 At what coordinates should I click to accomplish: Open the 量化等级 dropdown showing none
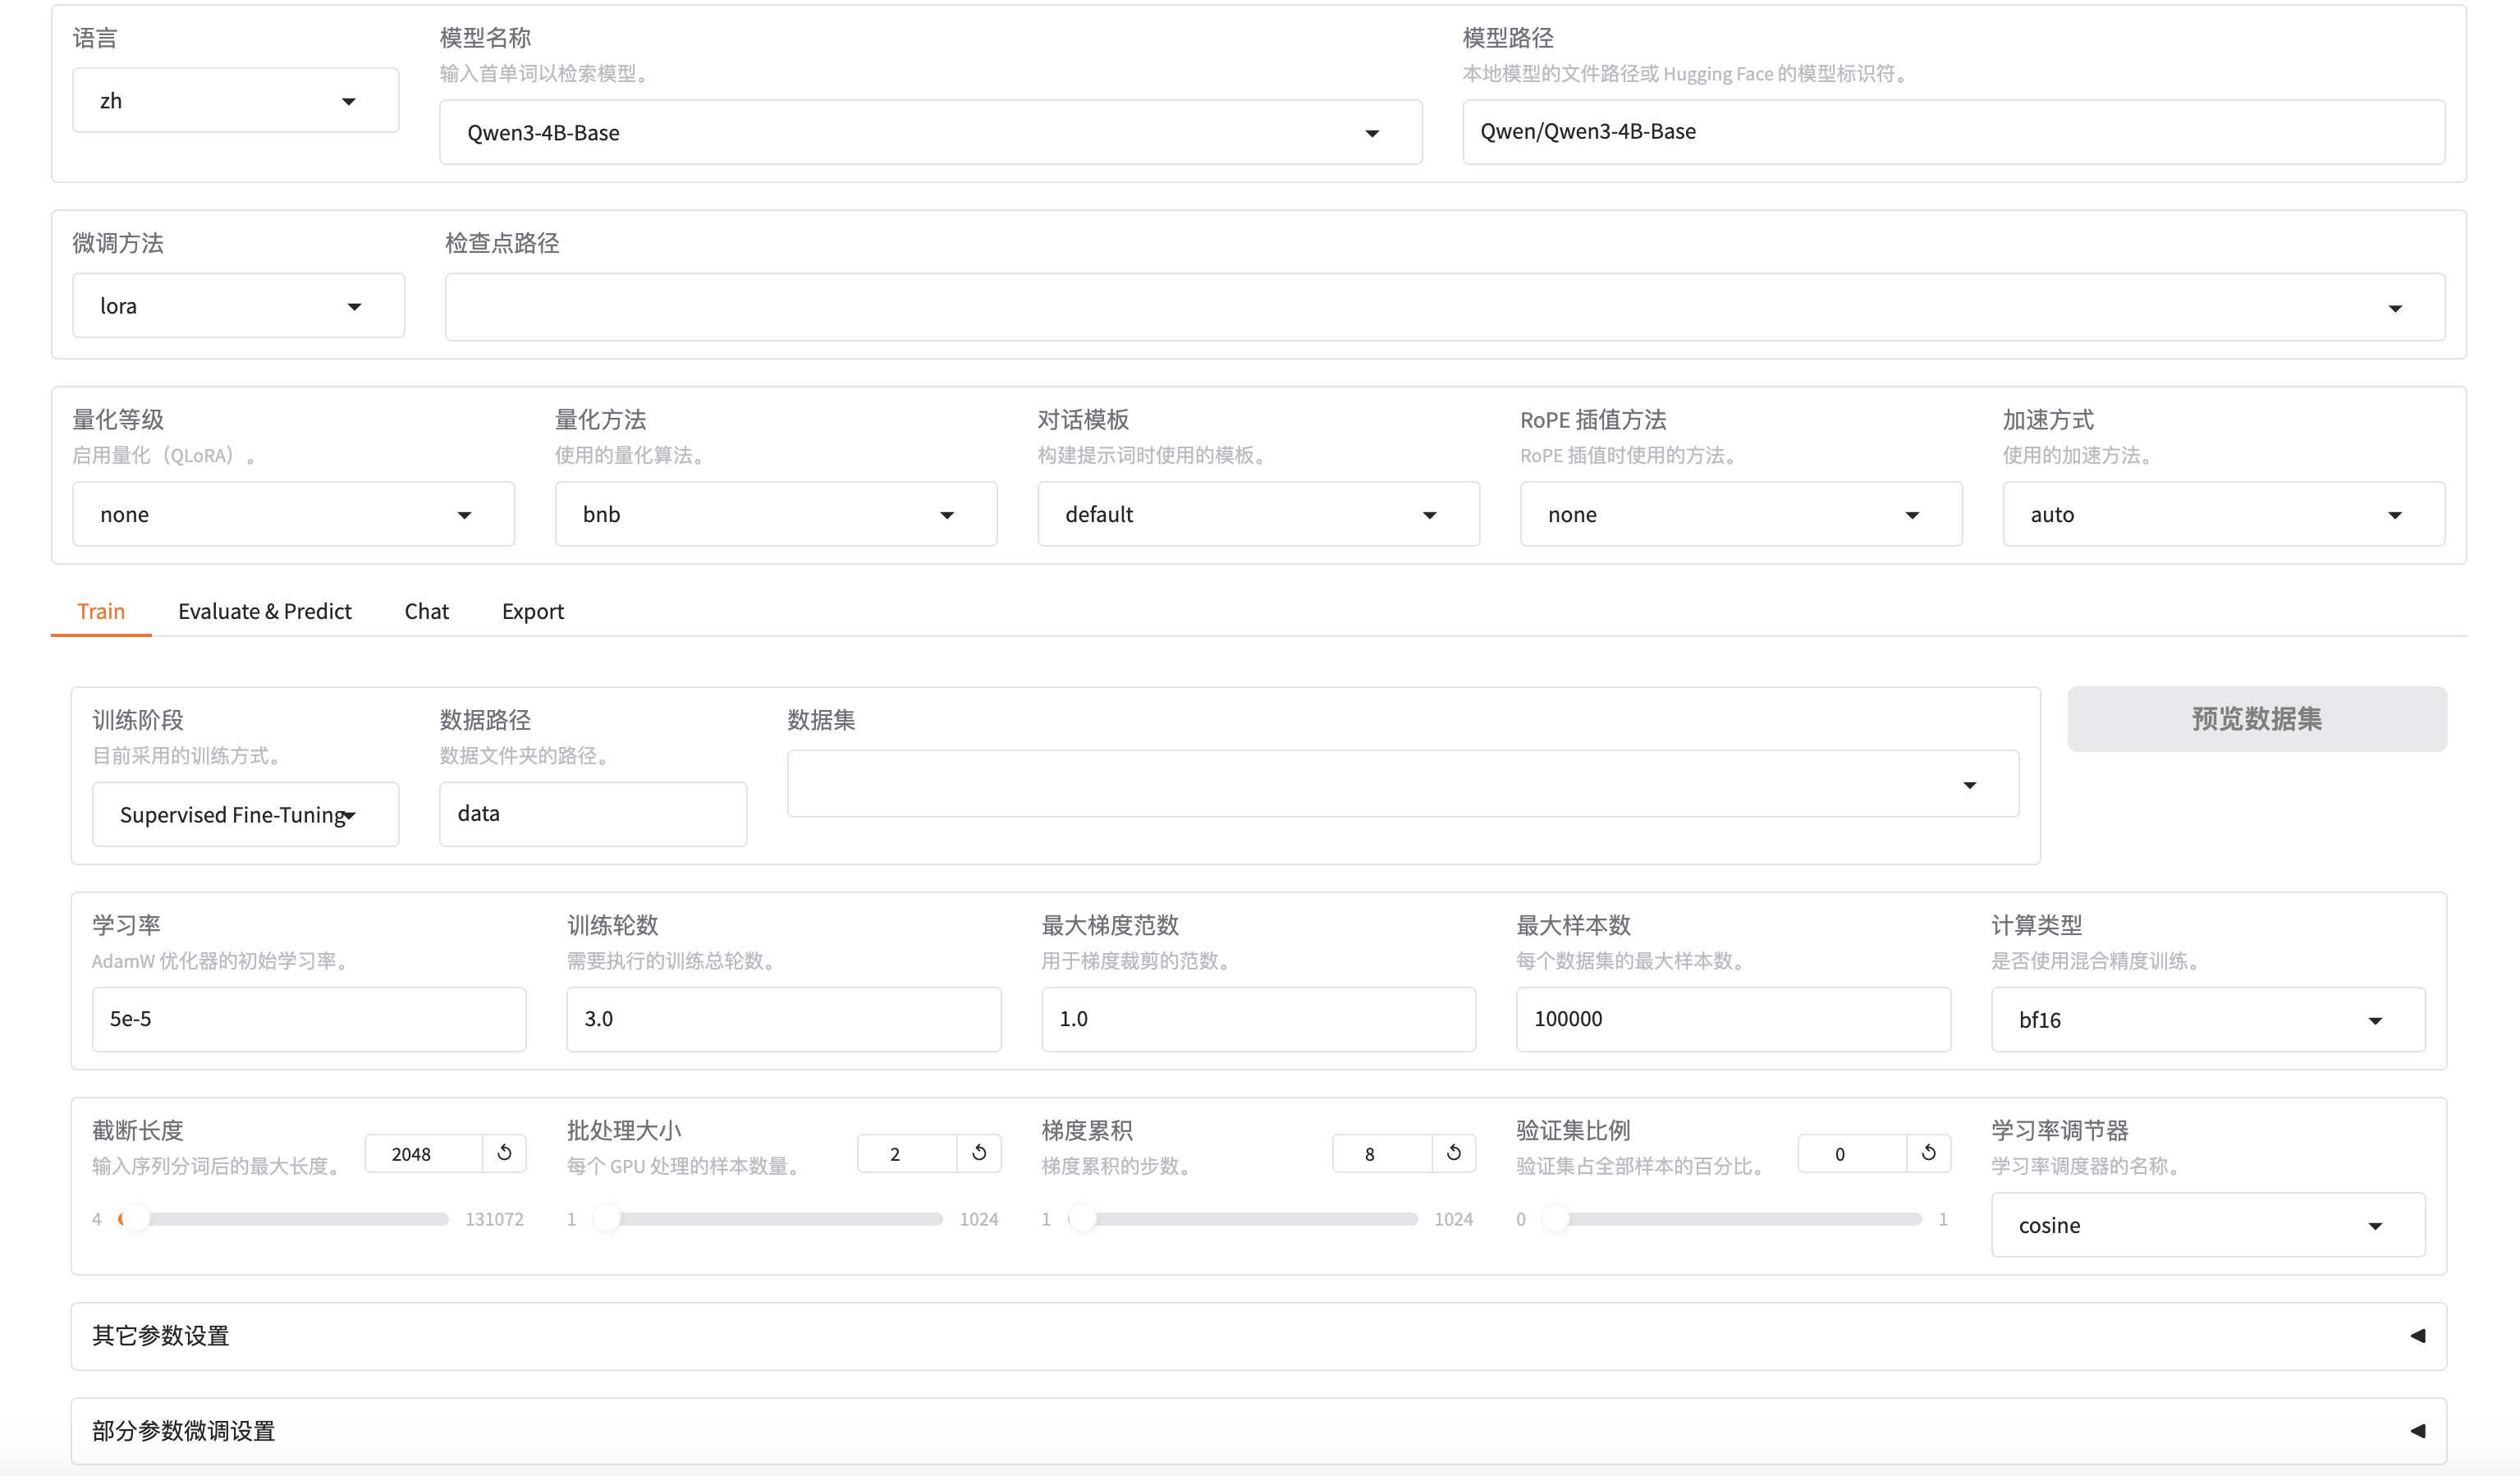tap(293, 514)
